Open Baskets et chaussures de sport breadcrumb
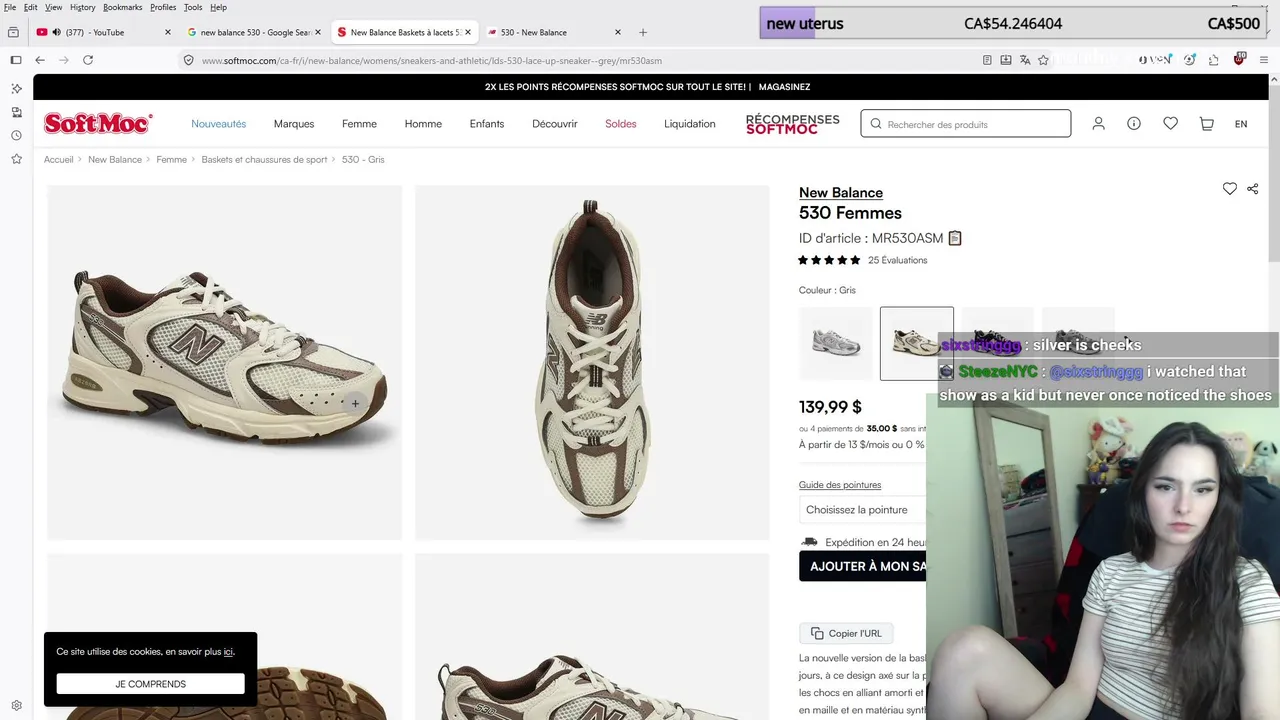The image size is (1280, 720). click(x=264, y=160)
